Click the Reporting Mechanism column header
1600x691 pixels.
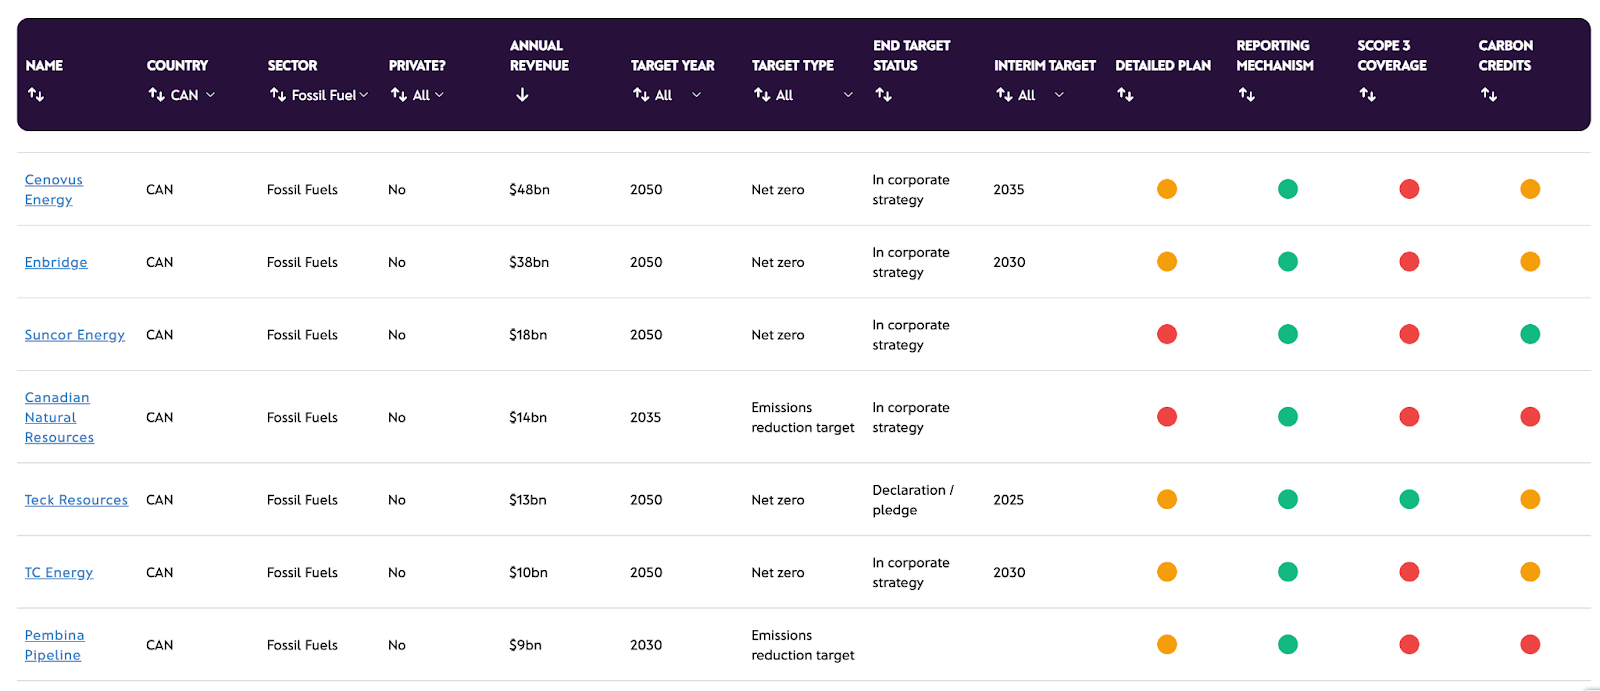tap(1275, 56)
